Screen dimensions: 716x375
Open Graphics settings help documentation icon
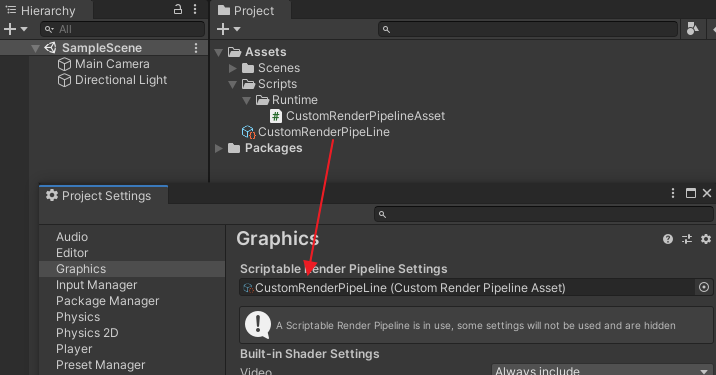point(668,239)
